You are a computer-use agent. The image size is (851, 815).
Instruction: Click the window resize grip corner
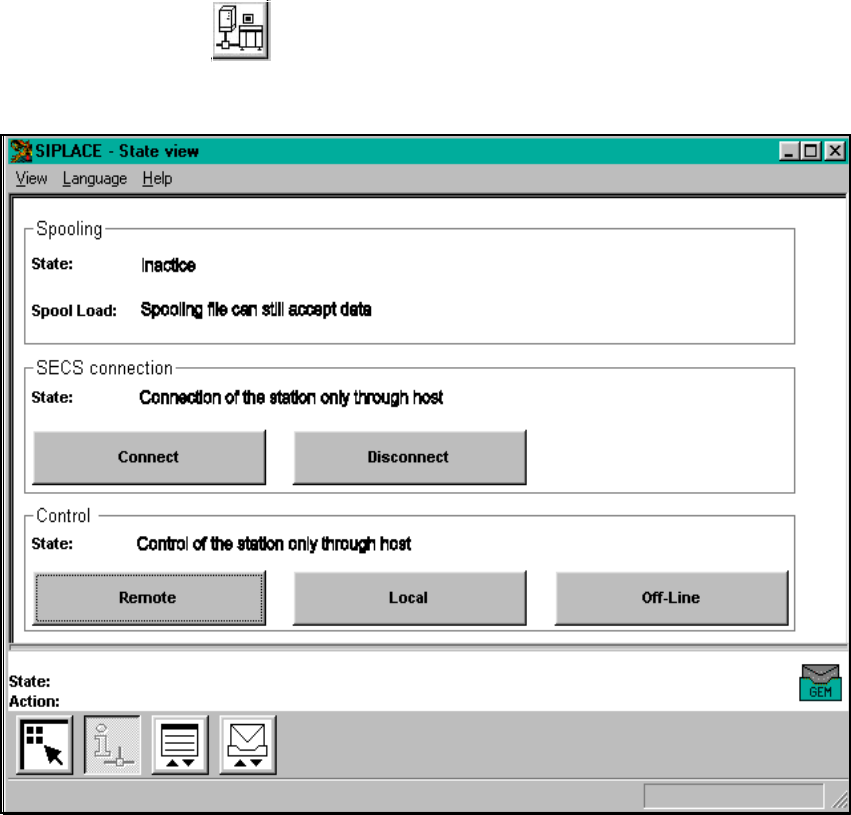(x=840, y=799)
